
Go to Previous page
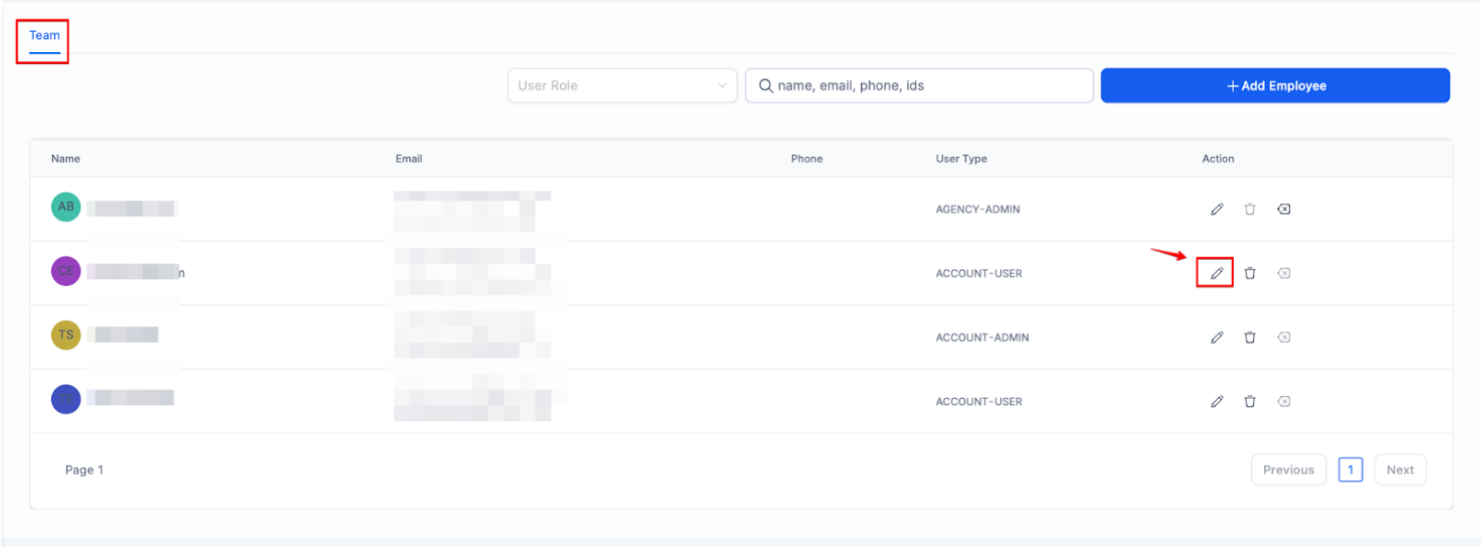pyautogui.click(x=1288, y=470)
